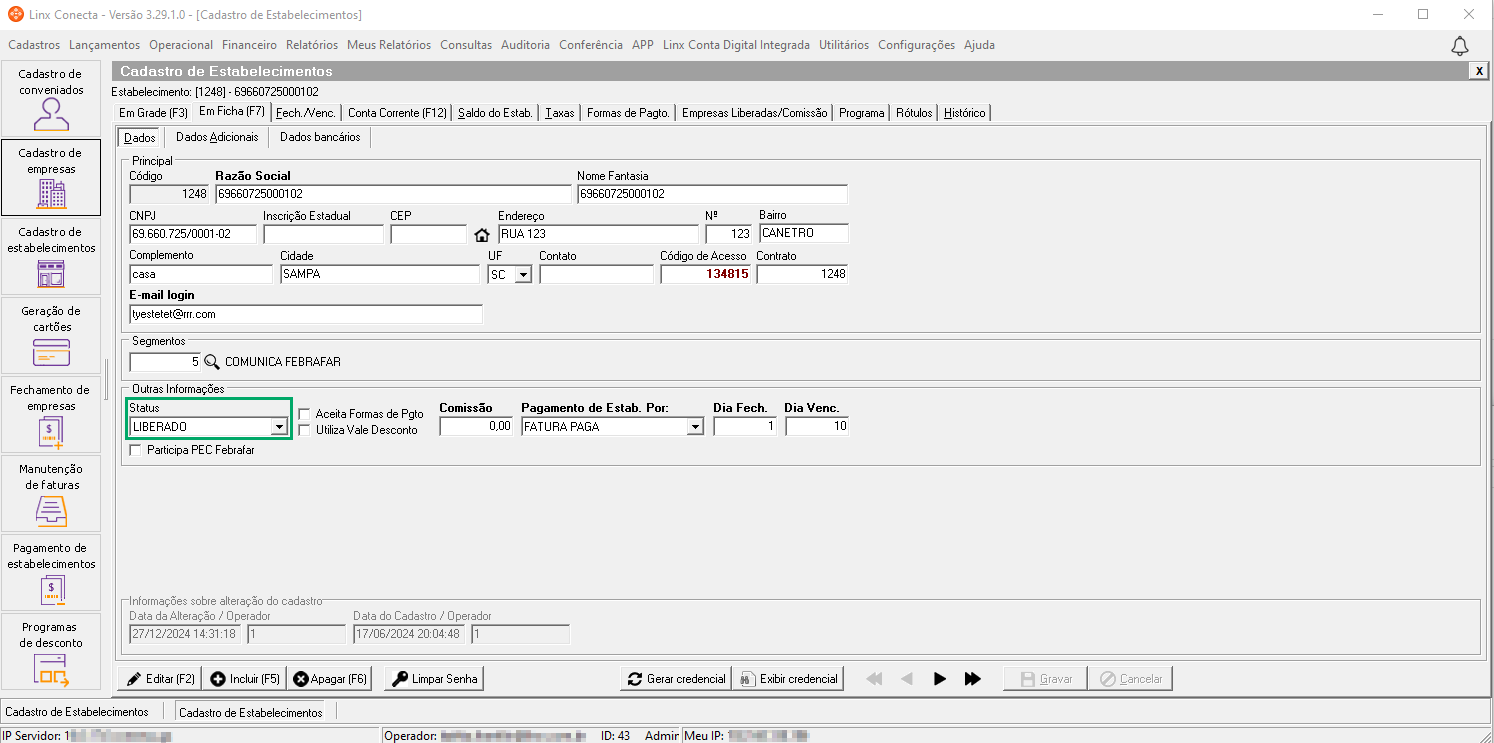
Task: Open the Configurações menu
Action: pyautogui.click(x=917, y=45)
